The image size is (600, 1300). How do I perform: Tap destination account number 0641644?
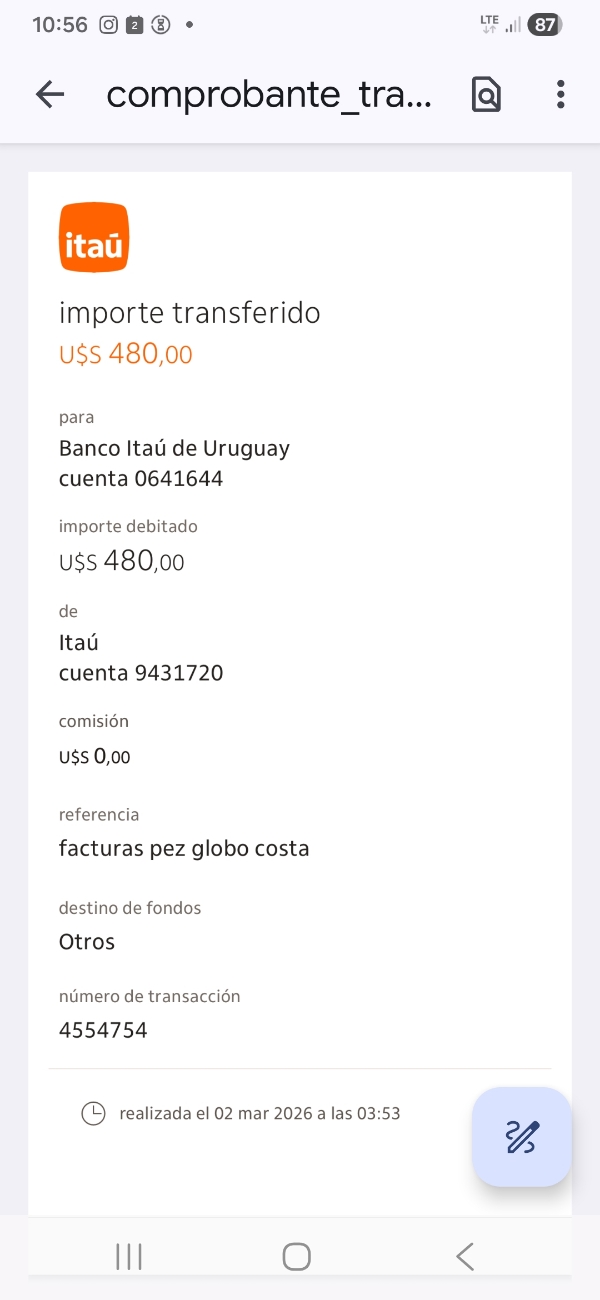click(178, 478)
